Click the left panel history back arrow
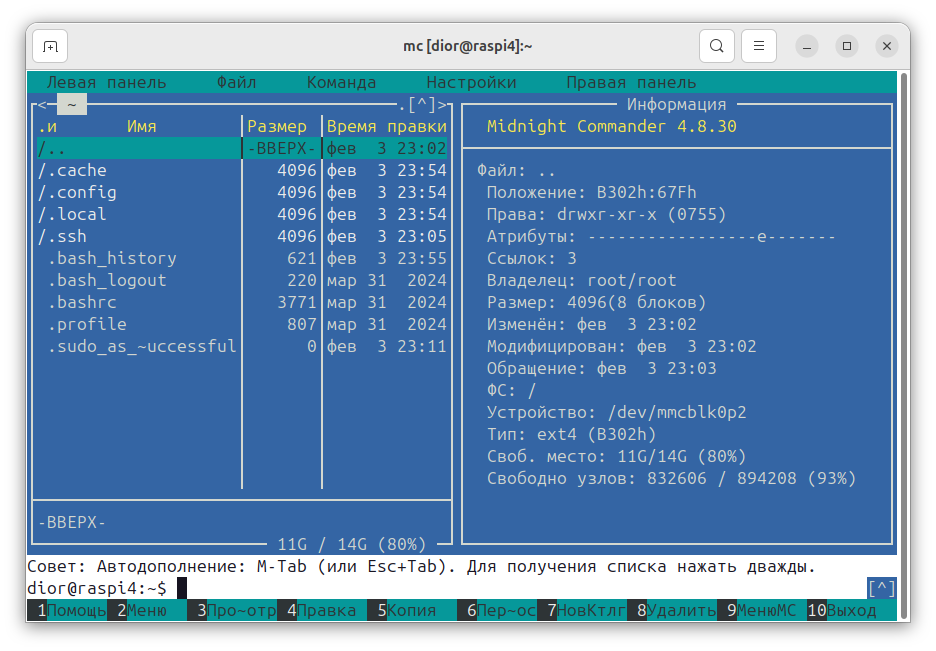This screenshot has width=936, height=651. [x=42, y=105]
